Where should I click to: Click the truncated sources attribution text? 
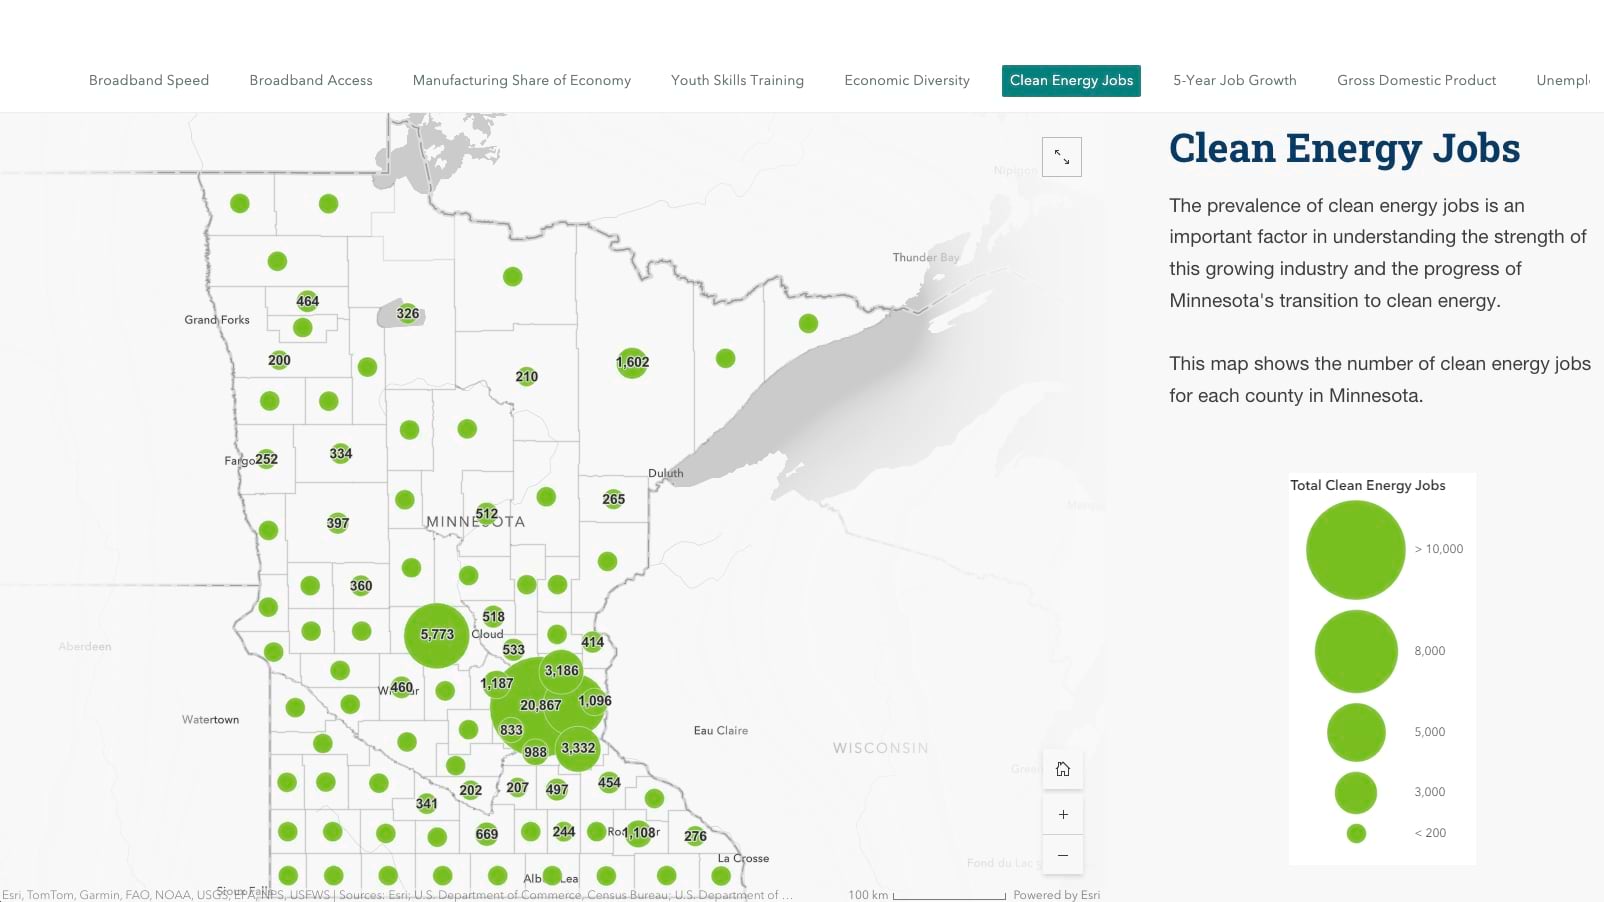pyautogui.click(x=400, y=895)
